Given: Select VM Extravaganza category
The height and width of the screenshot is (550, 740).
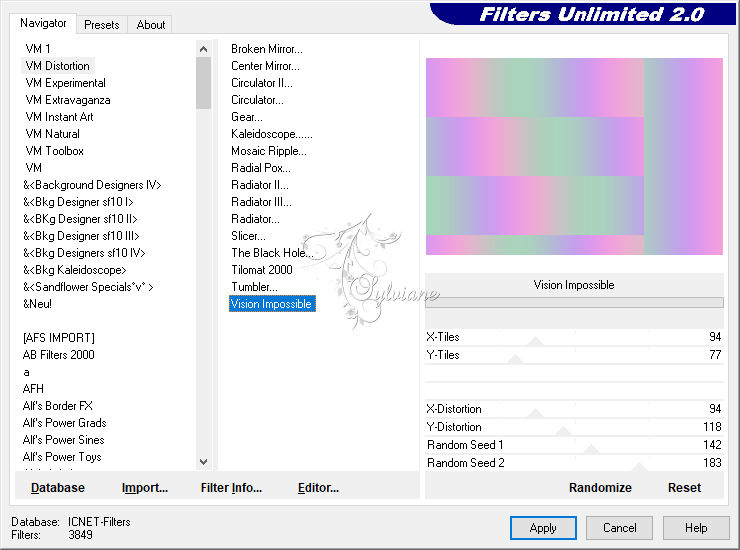Looking at the screenshot, I should click(x=68, y=100).
